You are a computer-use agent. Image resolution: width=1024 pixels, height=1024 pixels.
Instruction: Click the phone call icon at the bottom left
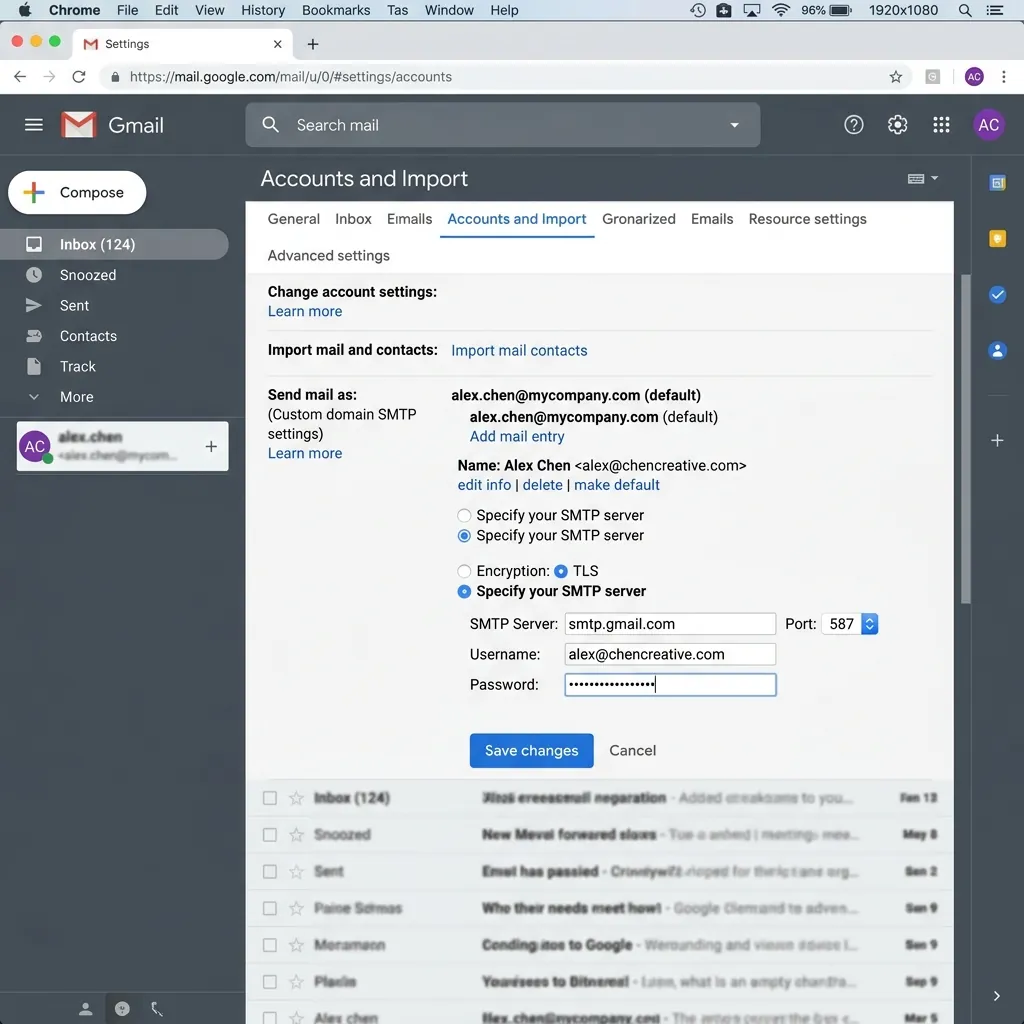coord(157,1008)
